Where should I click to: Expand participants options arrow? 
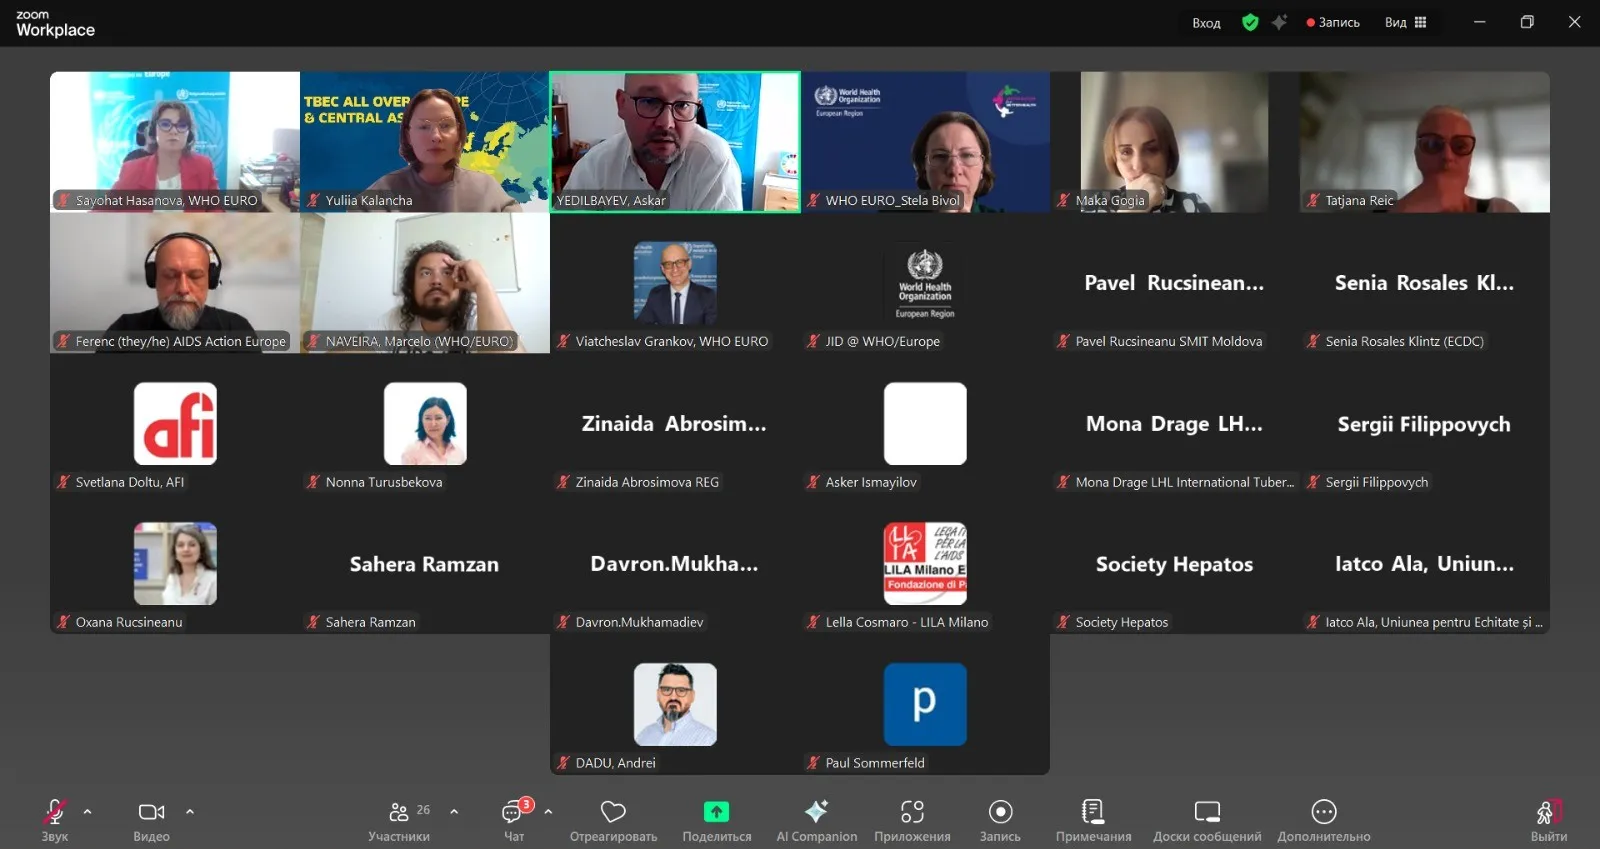pos(454,811)
